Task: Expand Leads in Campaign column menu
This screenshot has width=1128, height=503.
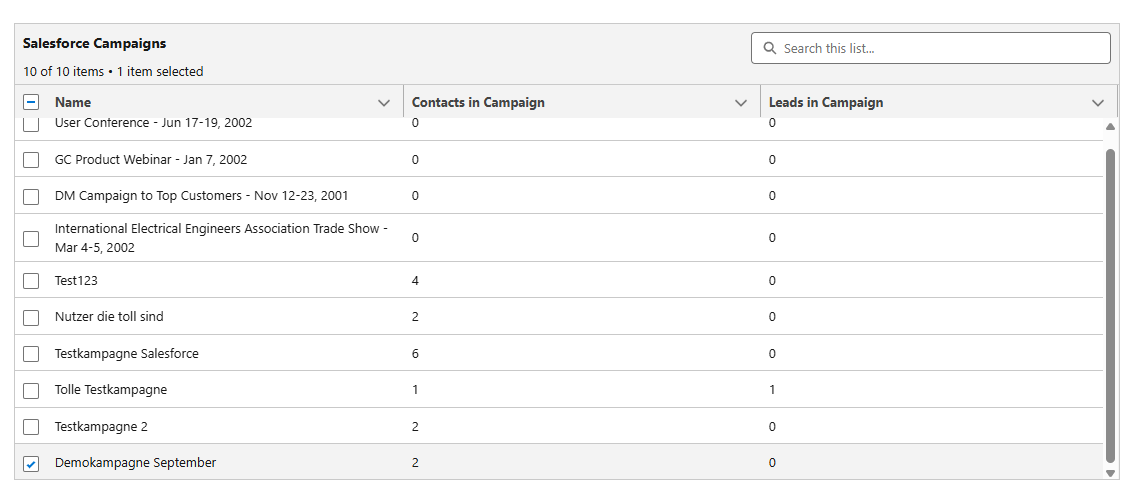Action: 1098,103
